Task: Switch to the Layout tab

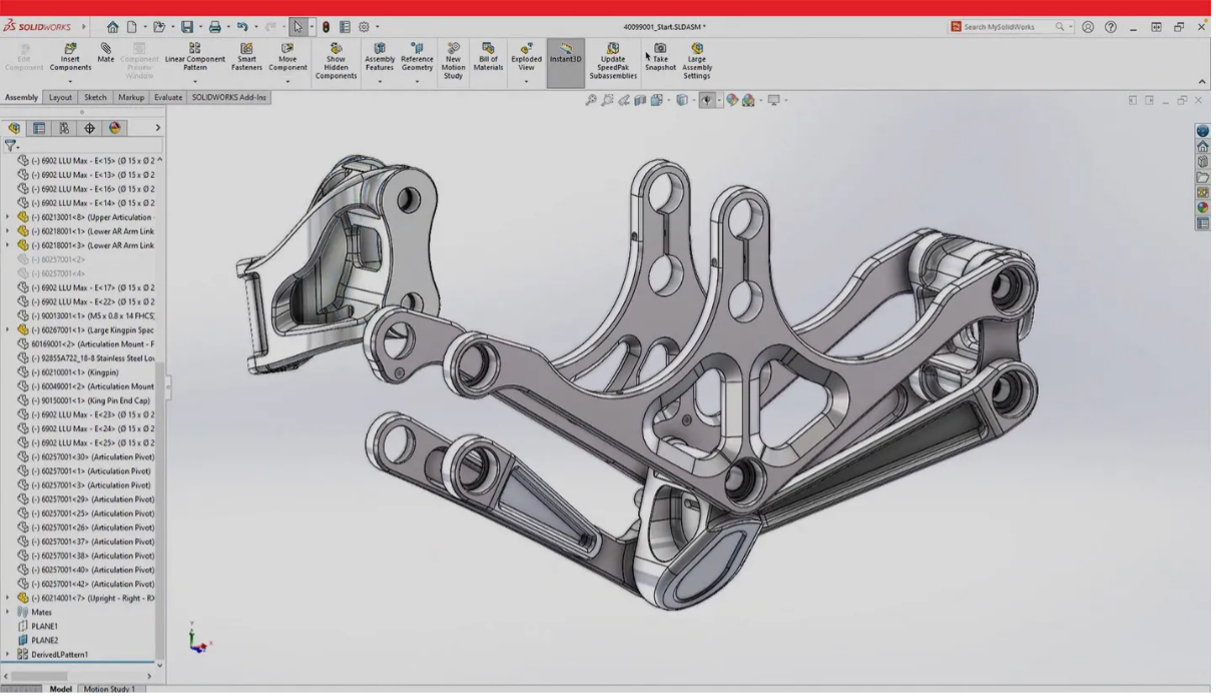Action: 61,98
